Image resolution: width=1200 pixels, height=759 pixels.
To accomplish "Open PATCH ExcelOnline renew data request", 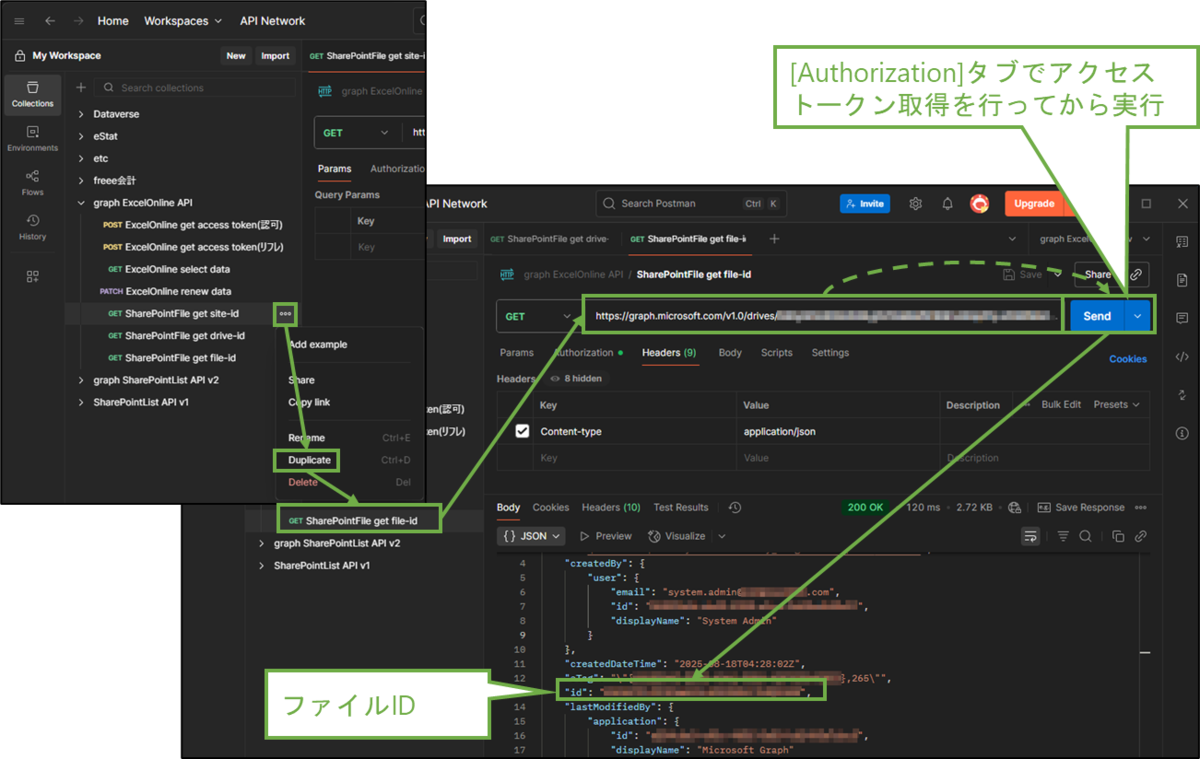I will click(166, 291).
